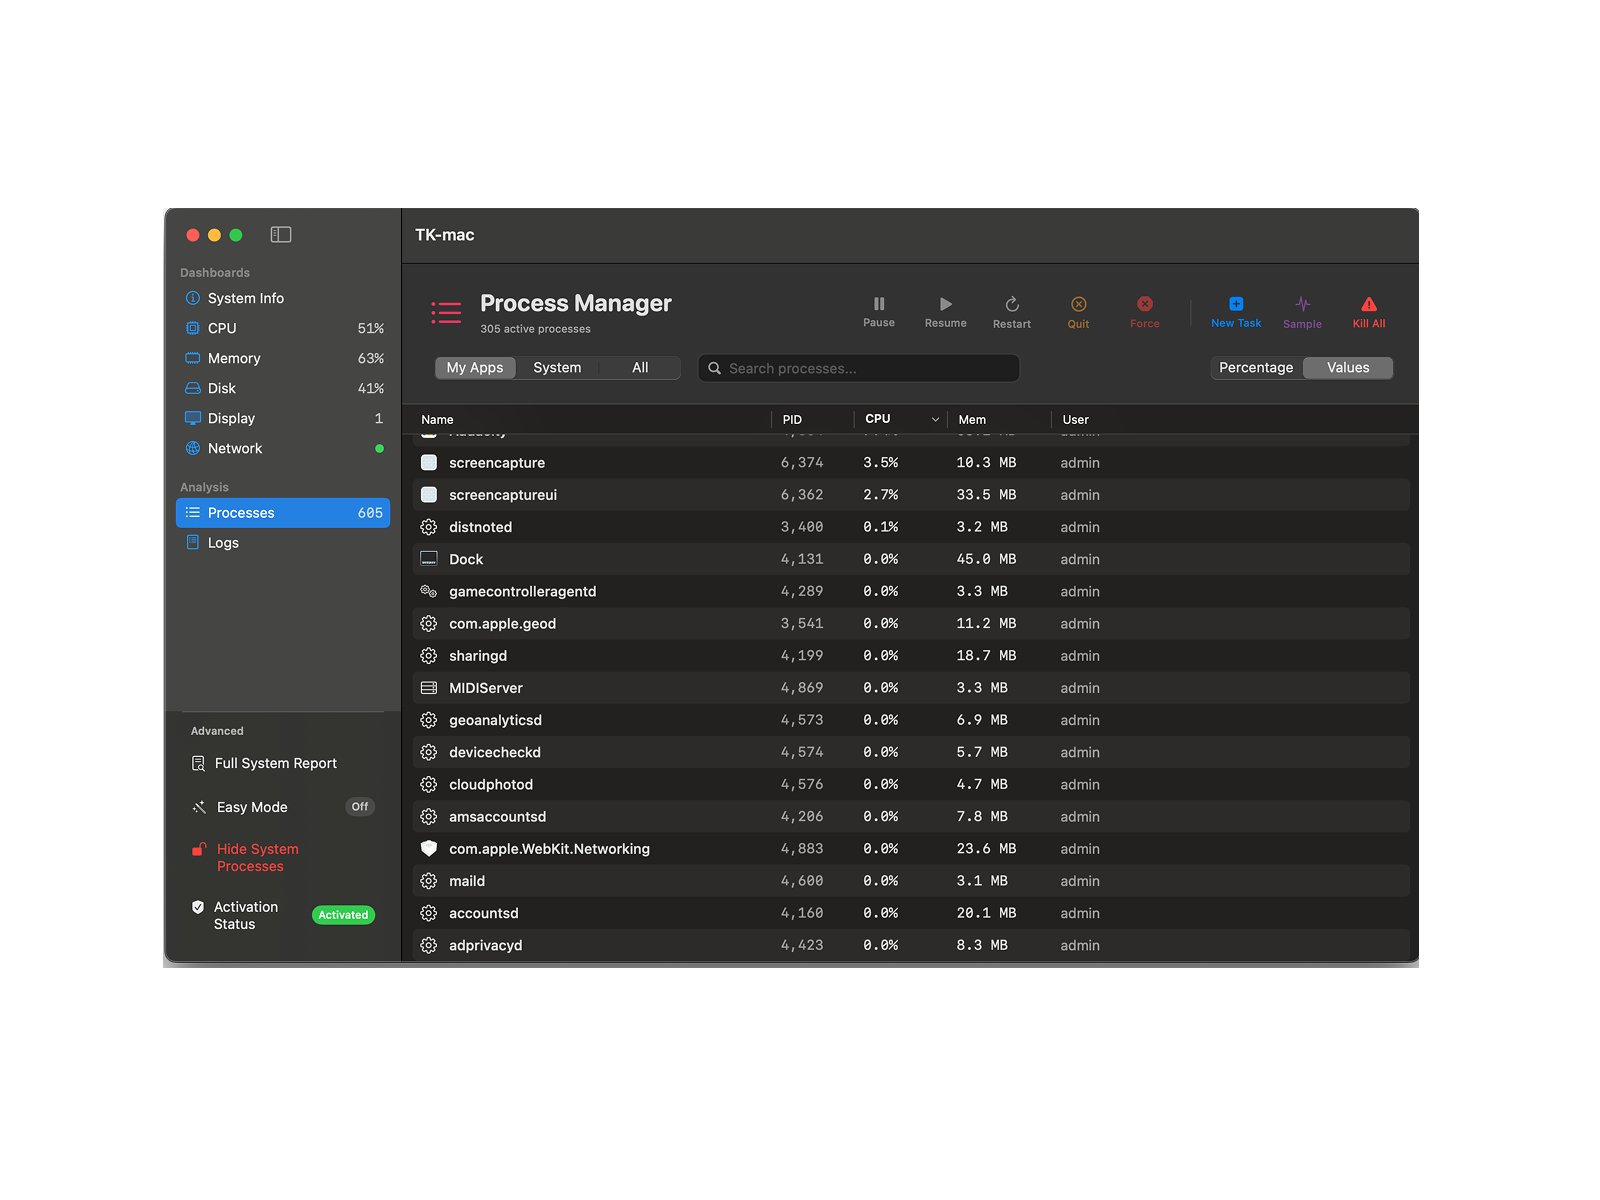
Task: Select the amsaccountsd process row
Action: 911,816
